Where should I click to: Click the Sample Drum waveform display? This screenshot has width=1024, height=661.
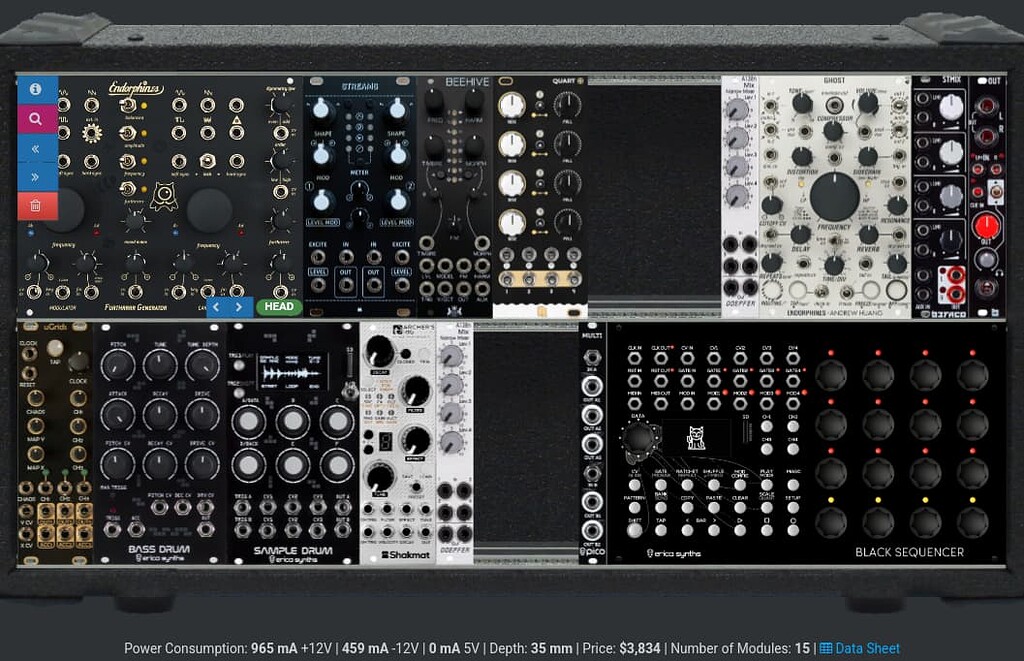293,372
